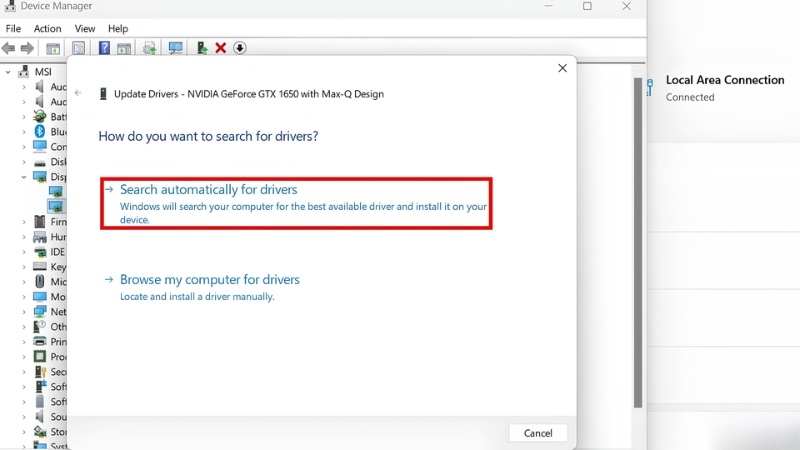Screen dimensions: 800x450
Task: Open the Action menu
Action: pyautogui.click(x=47, y=29)
